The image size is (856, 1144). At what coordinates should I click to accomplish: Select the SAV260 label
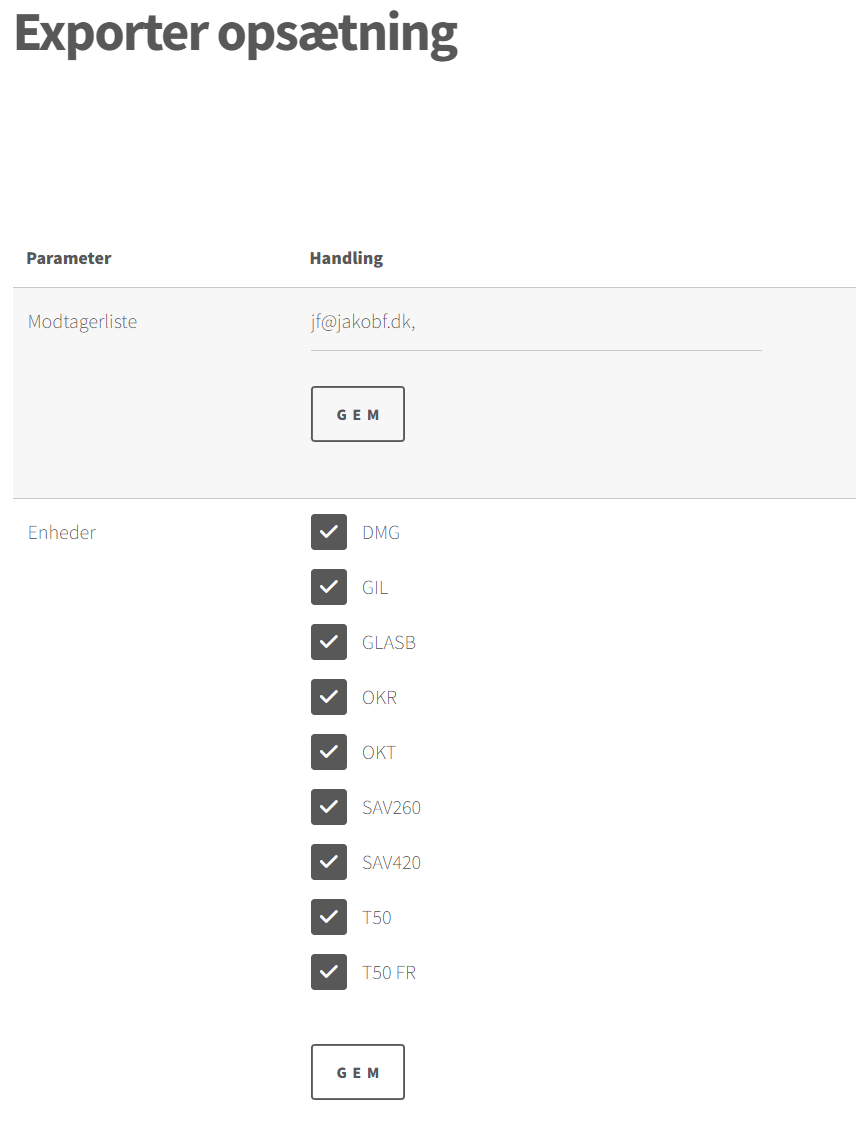click(391, 808)
